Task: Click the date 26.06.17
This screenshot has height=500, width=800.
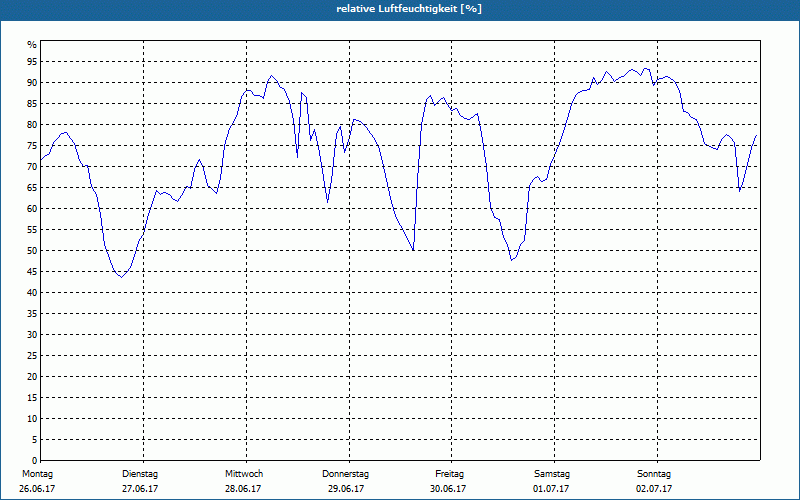Action: tap(37, 489)
